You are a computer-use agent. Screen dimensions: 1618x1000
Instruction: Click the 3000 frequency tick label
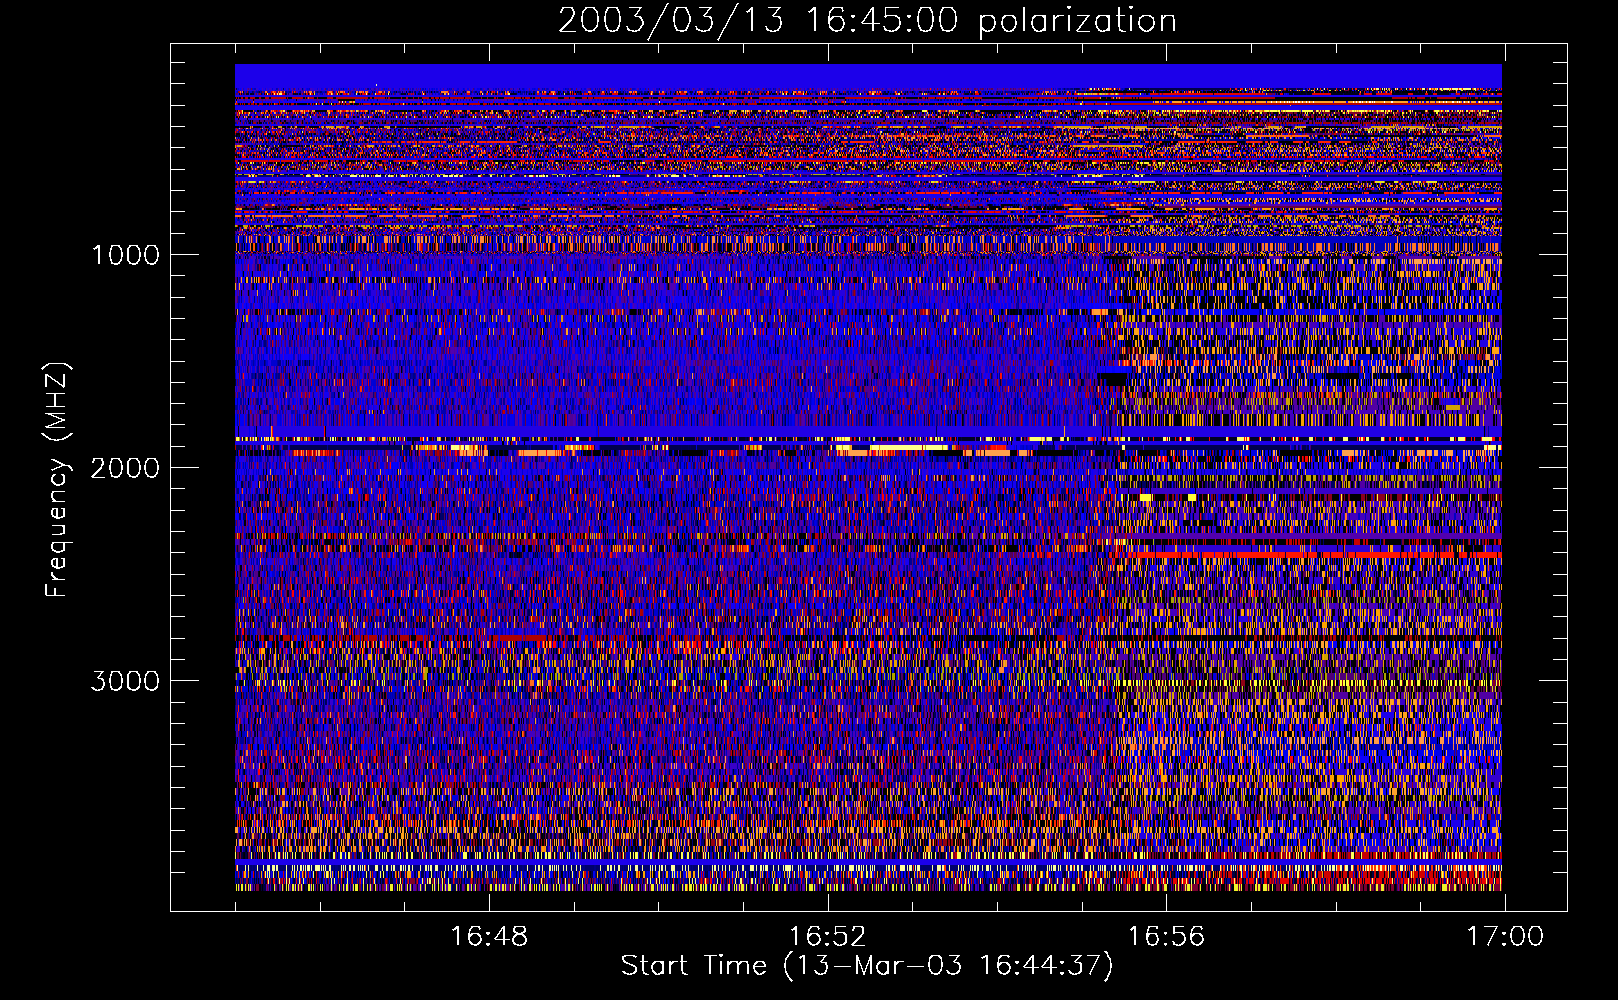(x=125, y=681)
